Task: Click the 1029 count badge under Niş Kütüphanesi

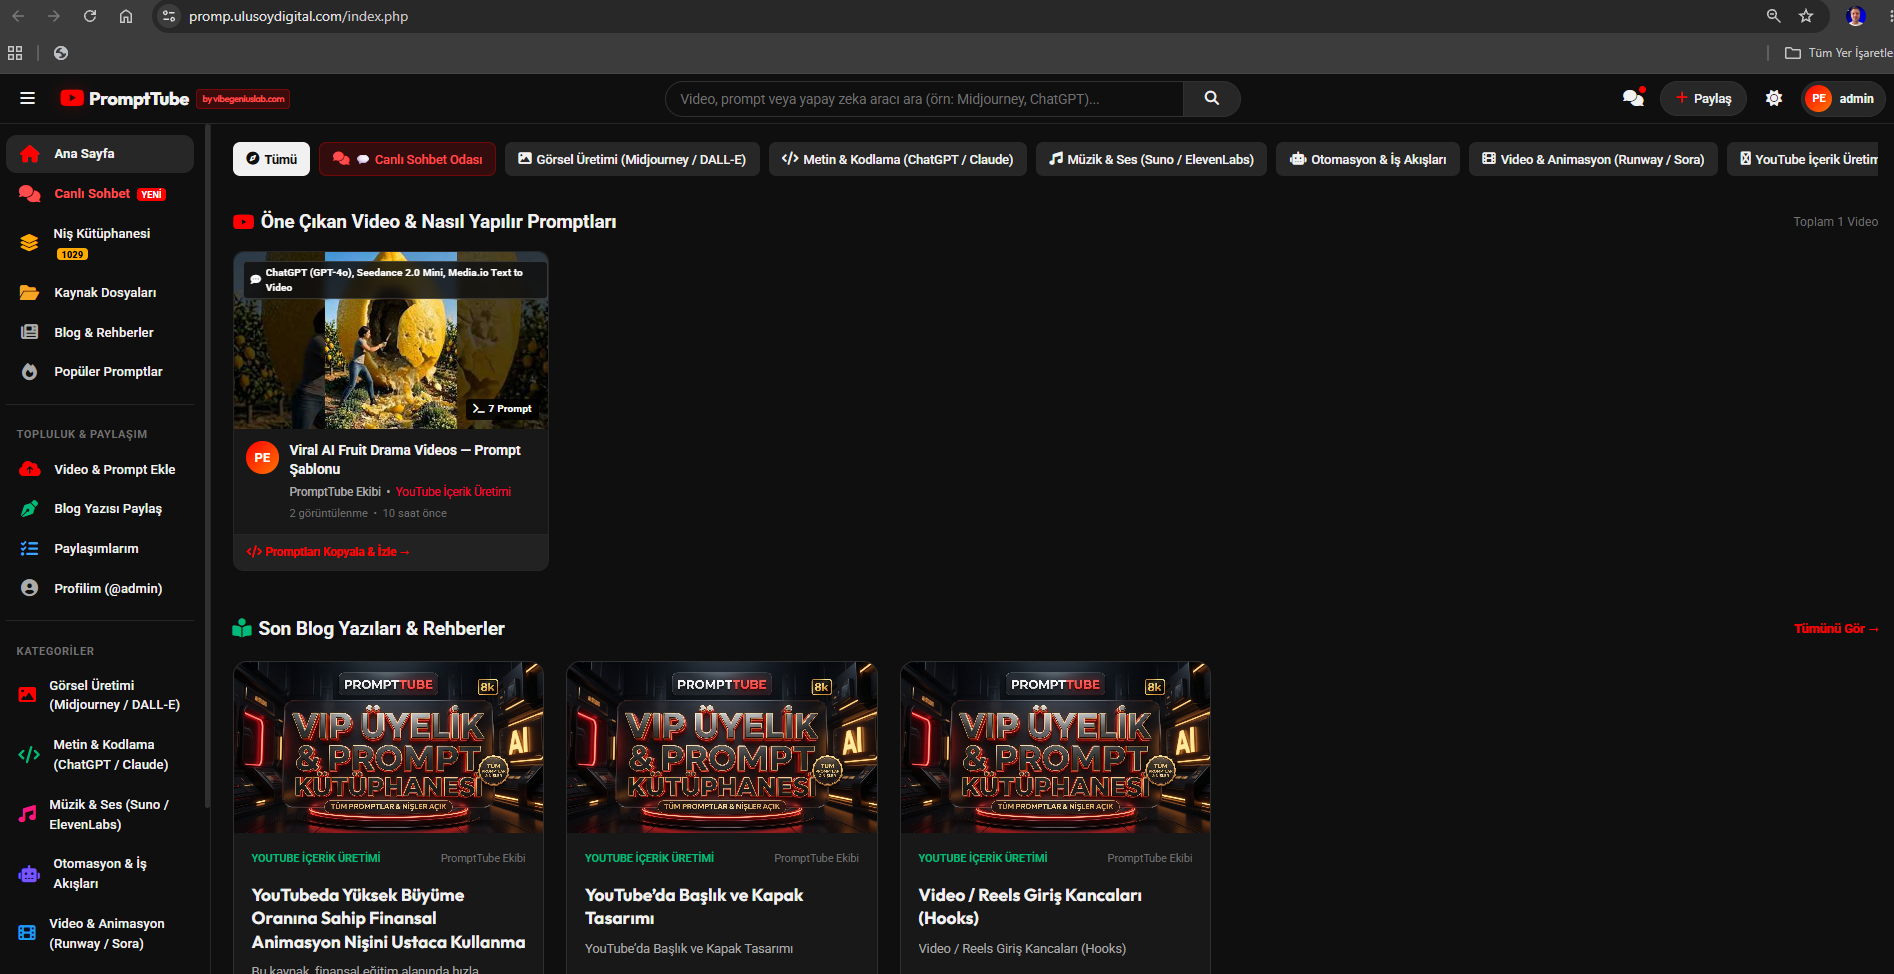Action: pos(73,255)
